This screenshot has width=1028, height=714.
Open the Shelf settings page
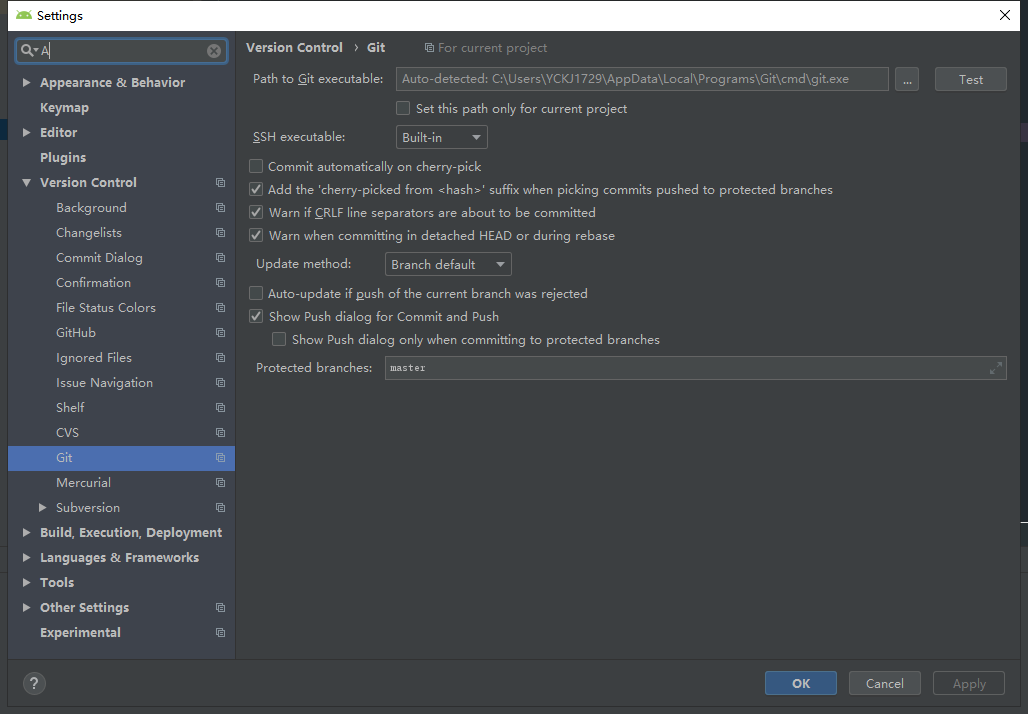click(x=70, y=408)
